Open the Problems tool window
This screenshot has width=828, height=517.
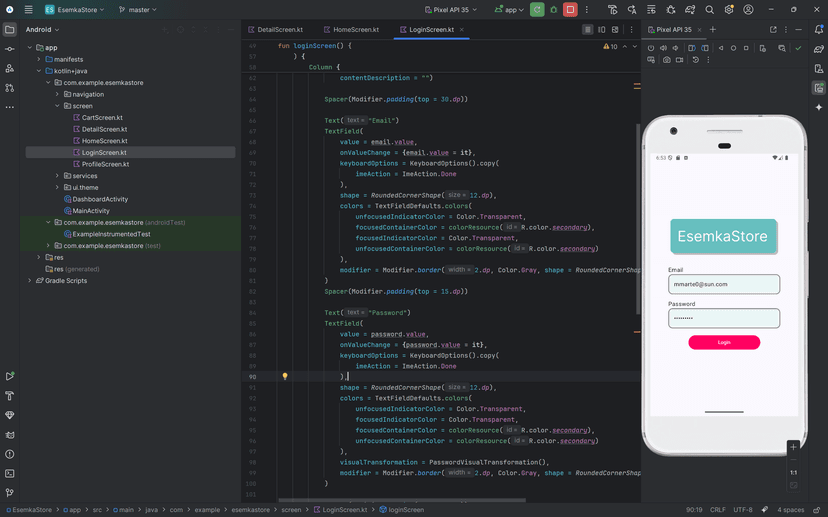[10, 454]
